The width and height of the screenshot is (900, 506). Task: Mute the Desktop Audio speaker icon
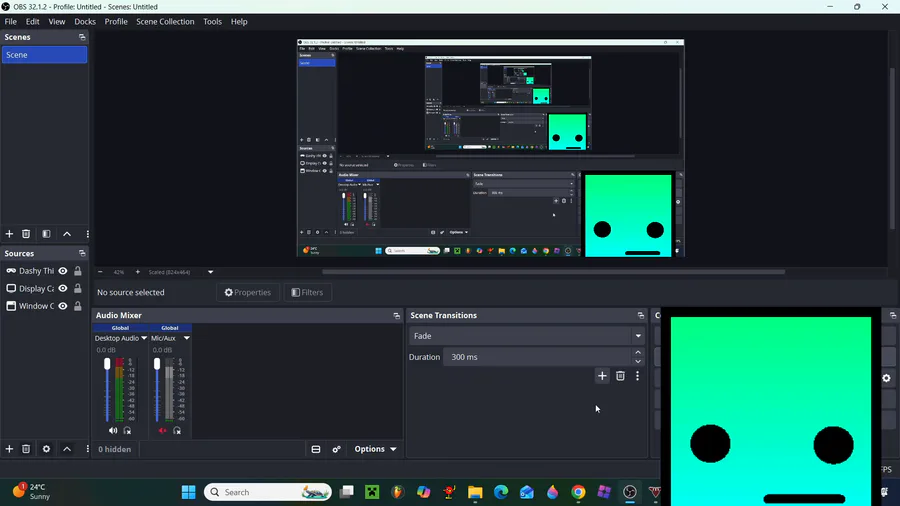(113, 430)
